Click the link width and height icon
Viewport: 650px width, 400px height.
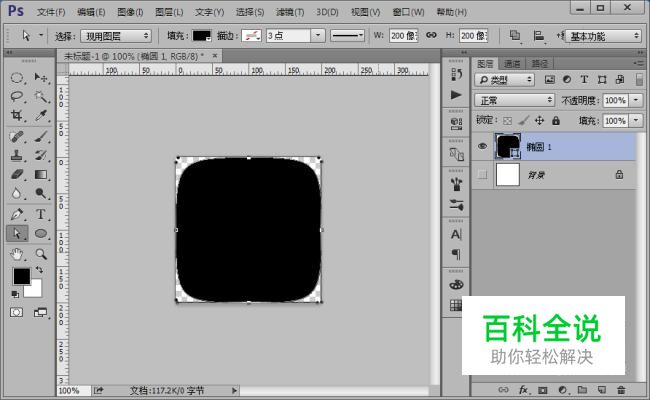431,35
